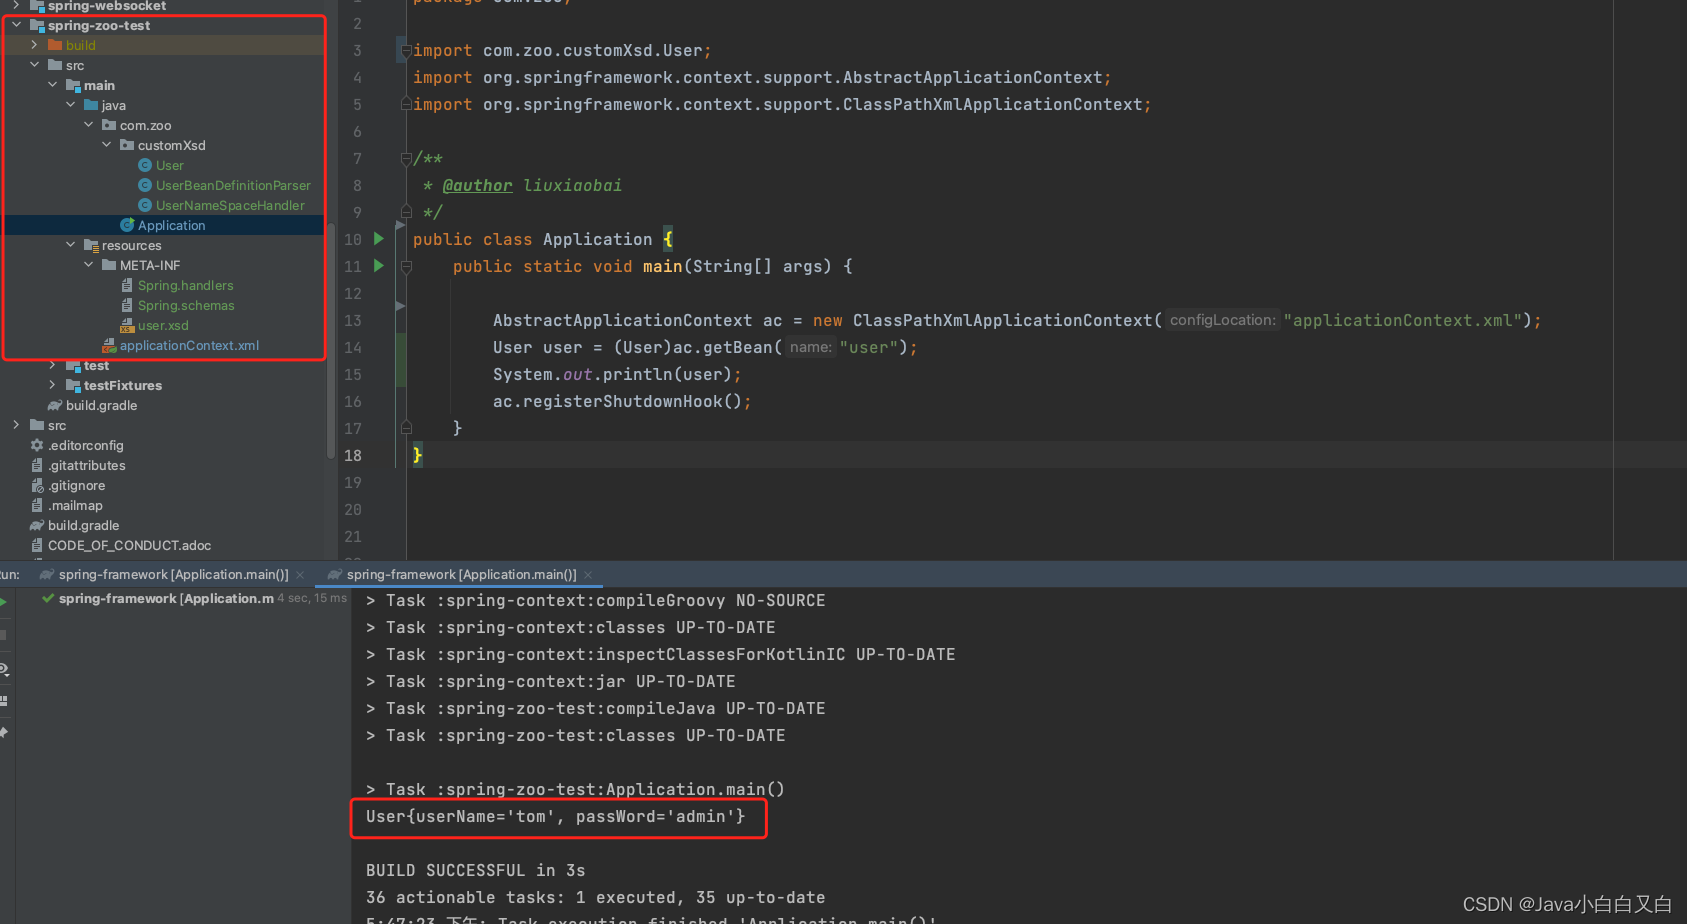The height and width of the screenshot is (924, 1687).
Task: Select the run icon next to line 10
Action: click(x=377, y=239)
